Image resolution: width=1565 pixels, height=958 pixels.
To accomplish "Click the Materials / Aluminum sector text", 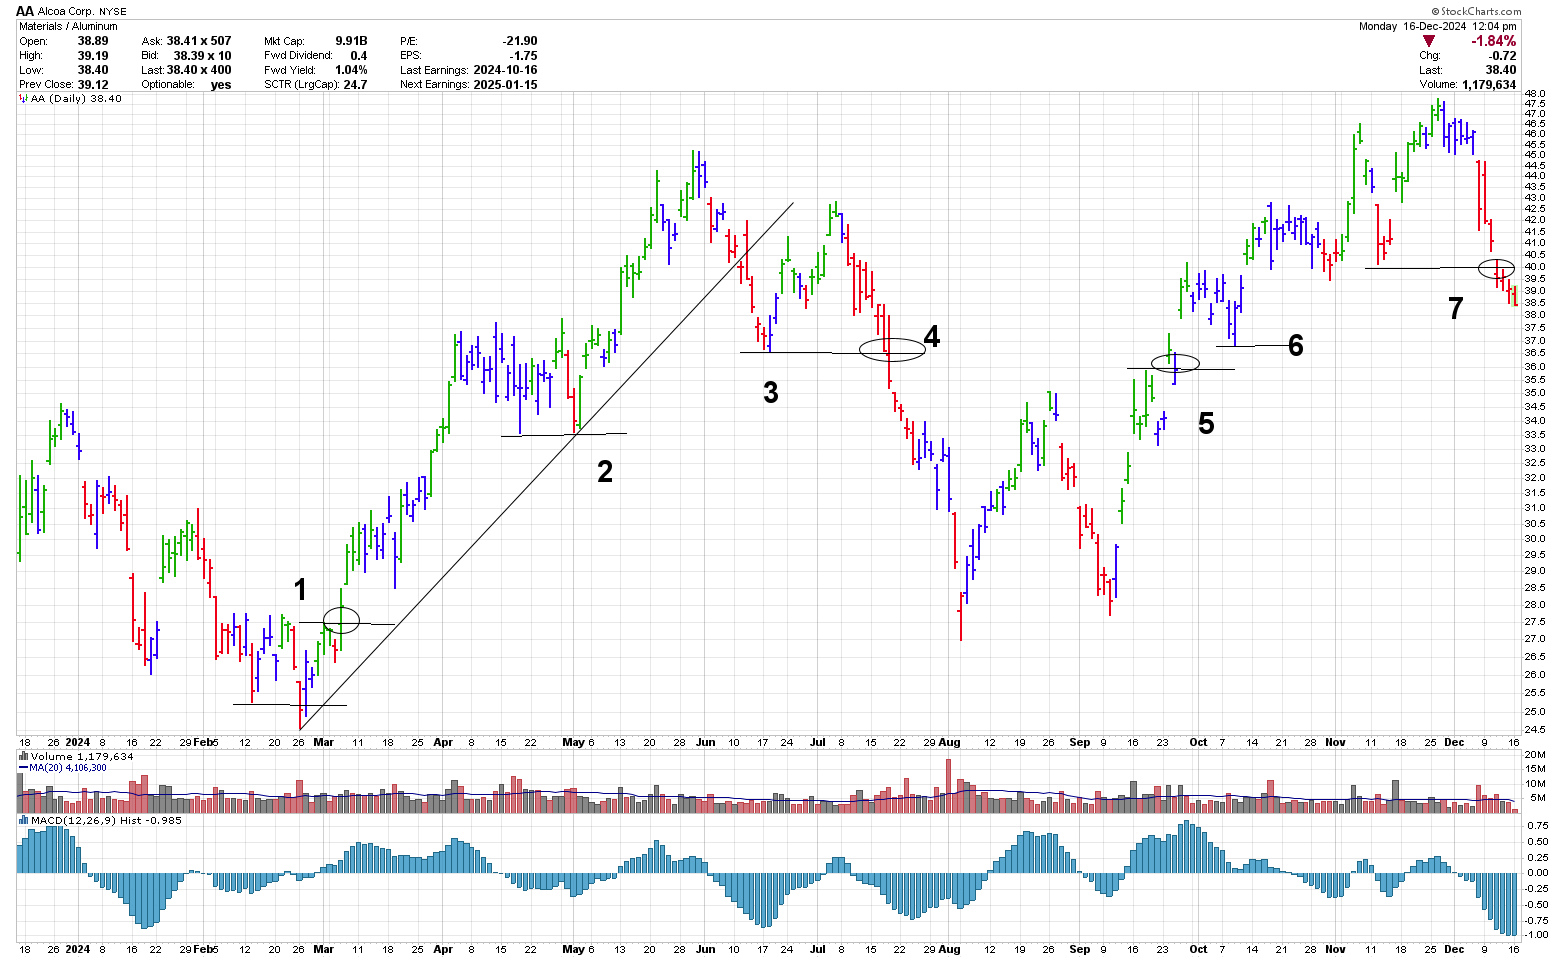I will point(68,26).
